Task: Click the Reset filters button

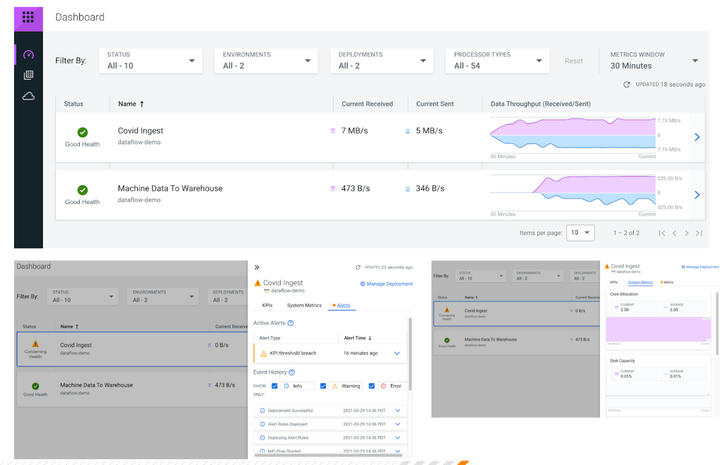Action: point(573,61)
